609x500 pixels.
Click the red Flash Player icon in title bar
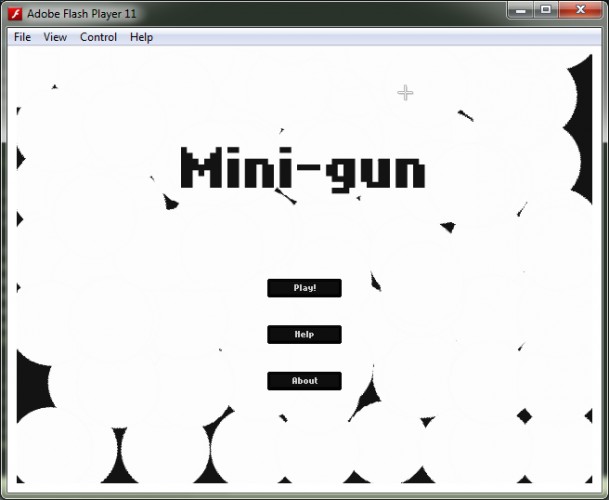[15, 14]
